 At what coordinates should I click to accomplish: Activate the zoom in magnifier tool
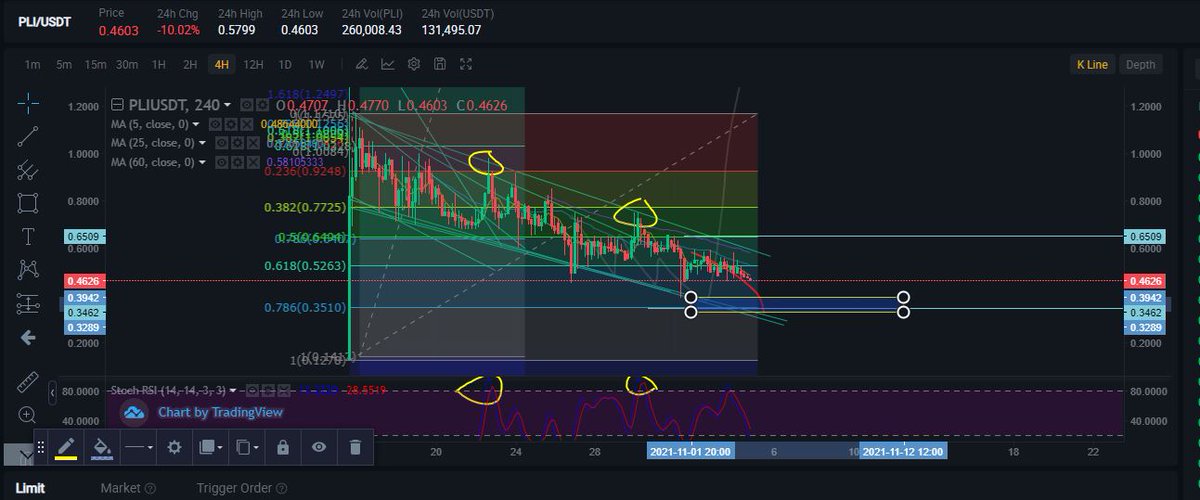(x=29, y=414)
